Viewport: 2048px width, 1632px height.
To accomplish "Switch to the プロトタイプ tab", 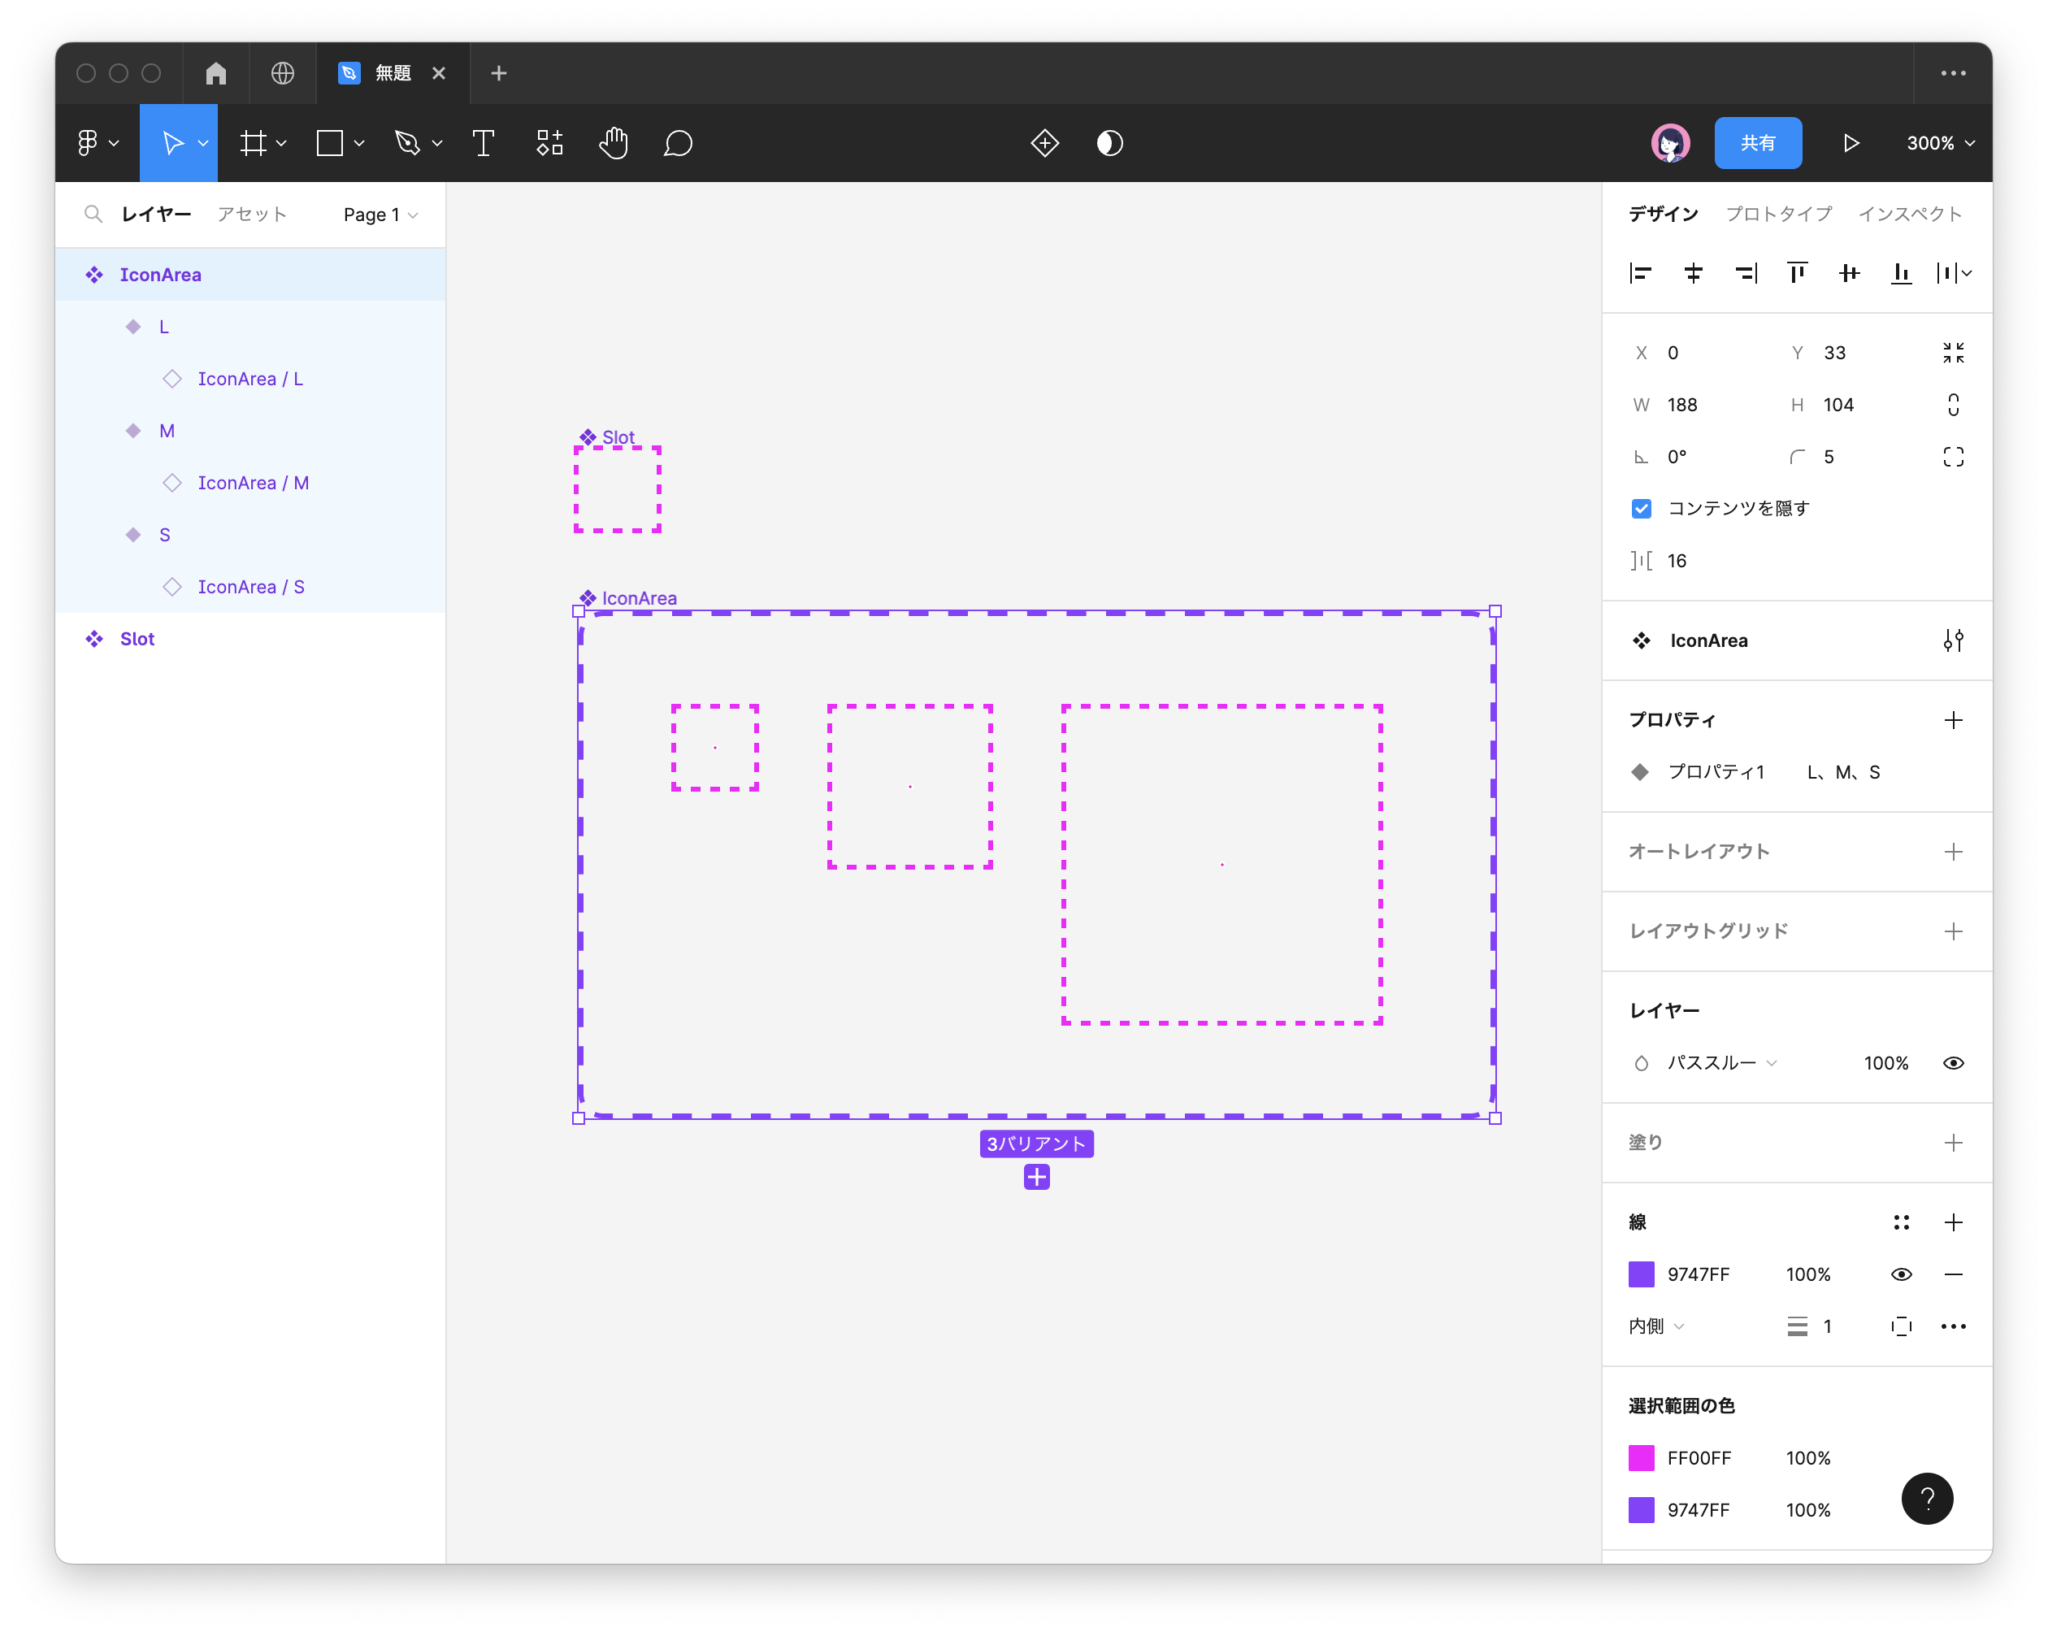I will click(x=1778, y=214).
